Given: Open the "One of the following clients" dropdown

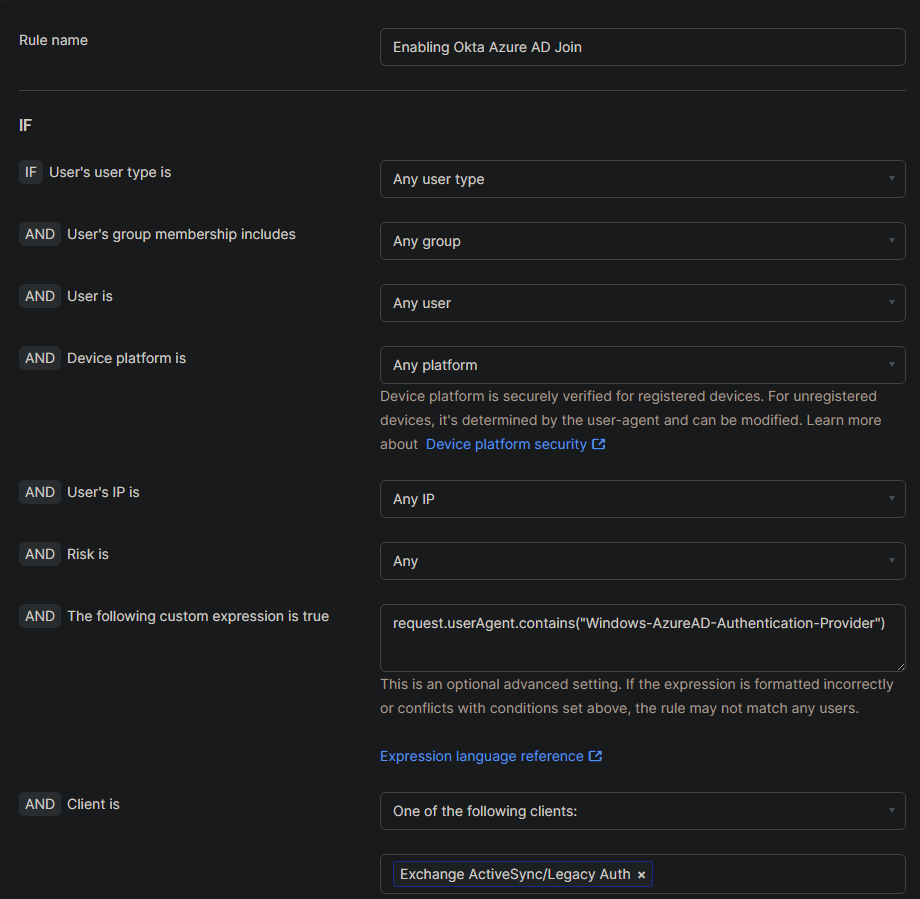Looking at the screenshot, I should click(x=642, y=811).
